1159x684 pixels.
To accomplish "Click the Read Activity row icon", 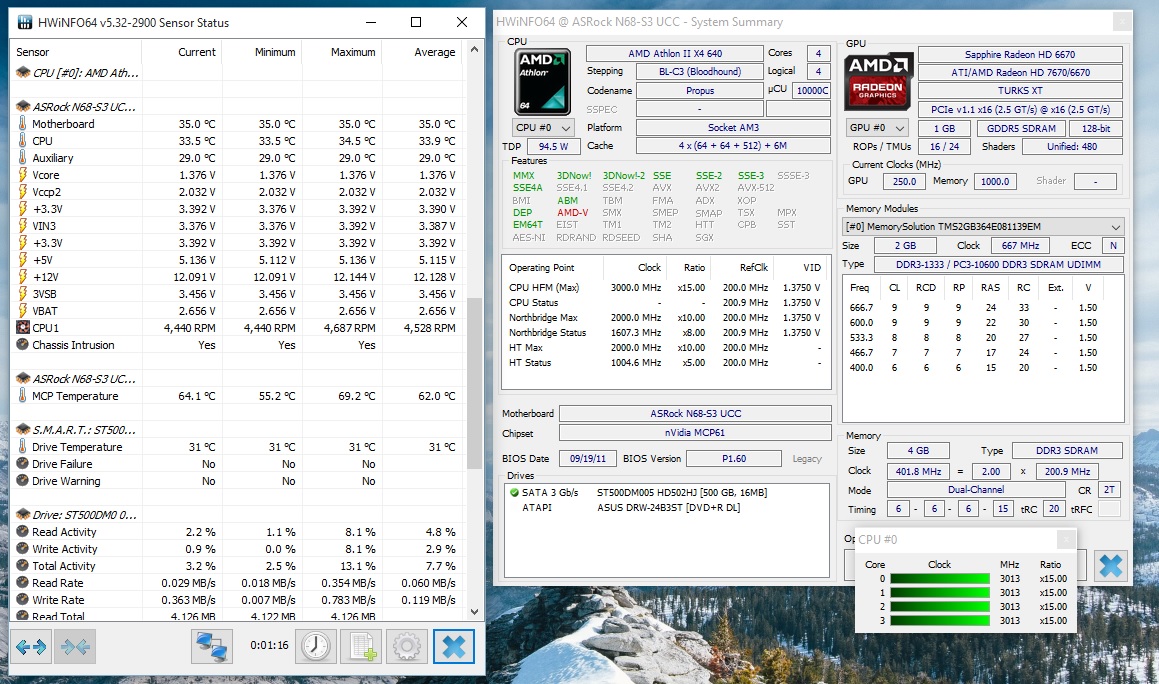I will tap(22, 532).
